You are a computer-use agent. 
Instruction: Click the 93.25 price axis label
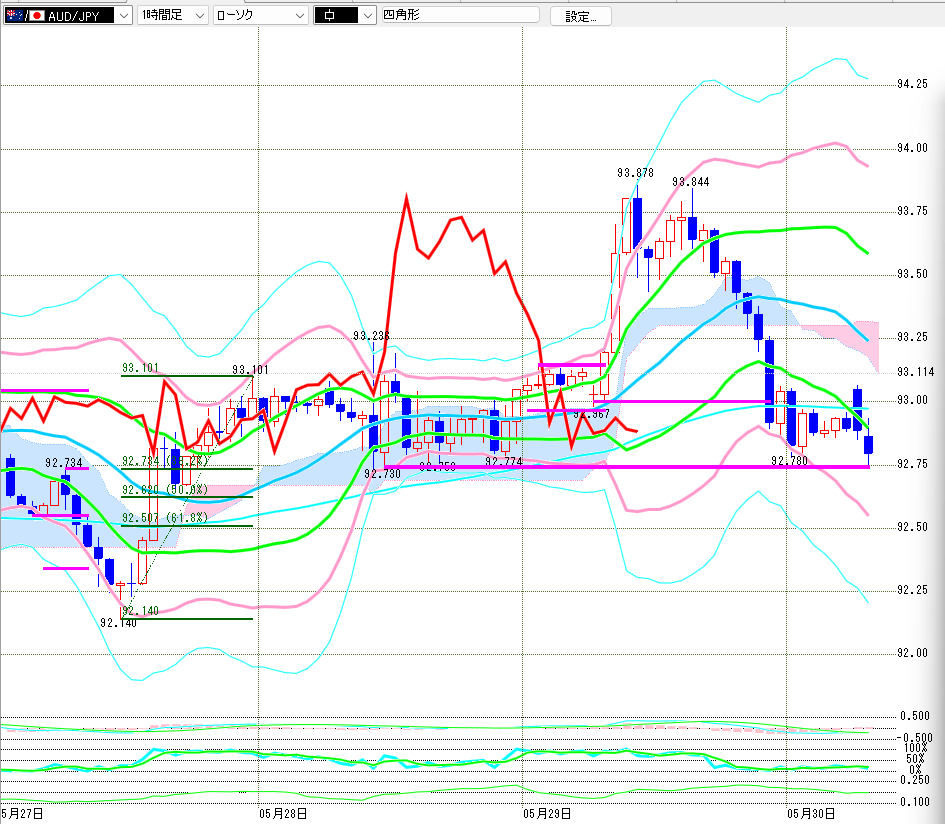tap(912, 336)
